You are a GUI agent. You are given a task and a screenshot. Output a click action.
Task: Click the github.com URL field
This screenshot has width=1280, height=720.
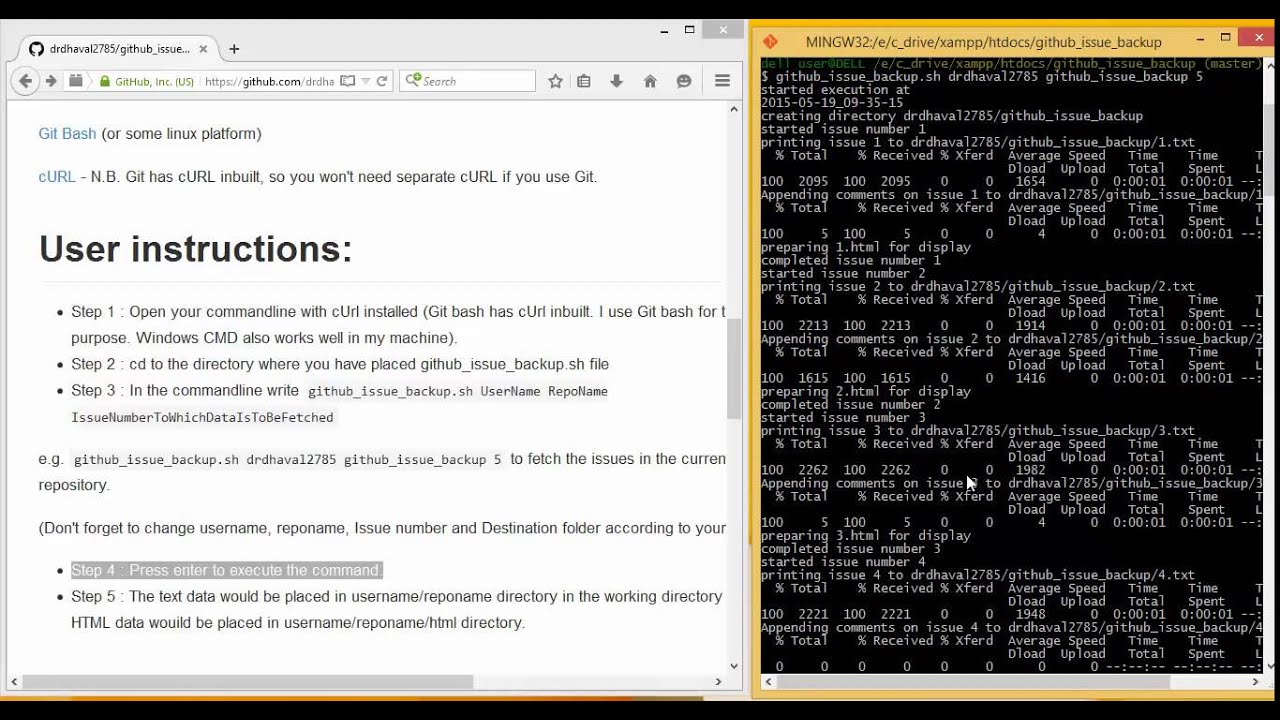coord(269,81)
